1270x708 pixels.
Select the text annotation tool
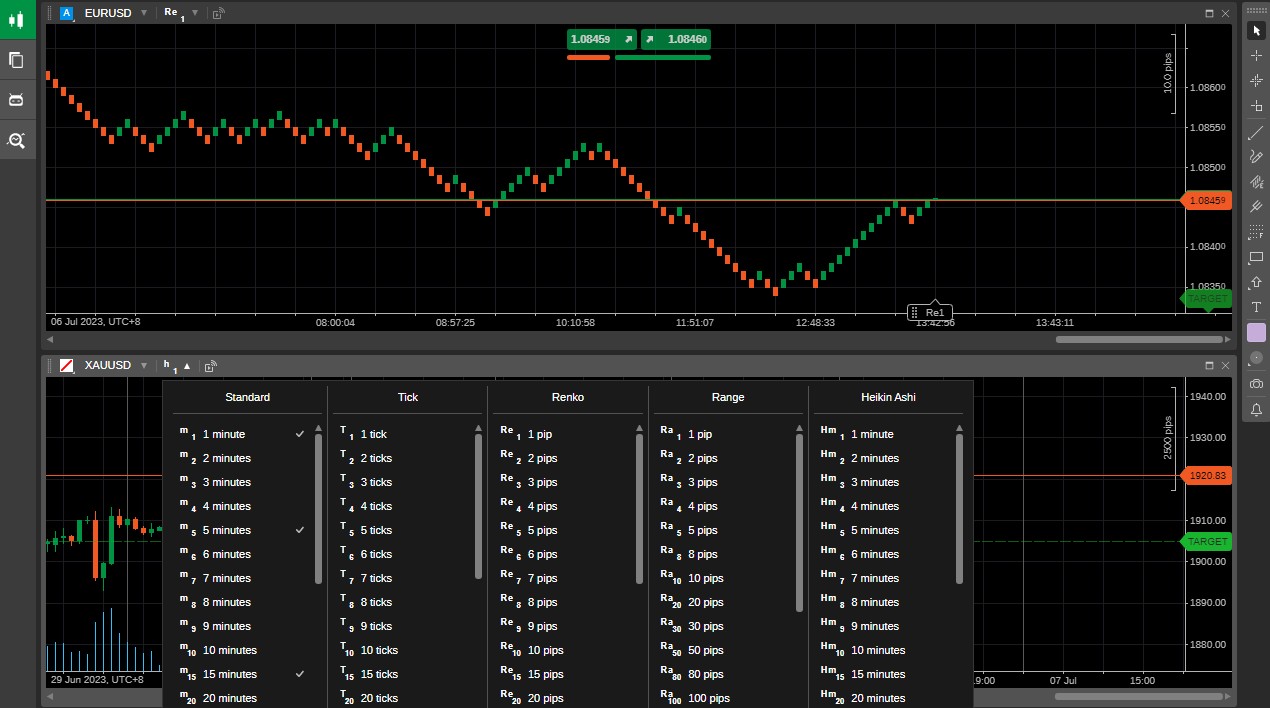click(x=1256, y=307)
